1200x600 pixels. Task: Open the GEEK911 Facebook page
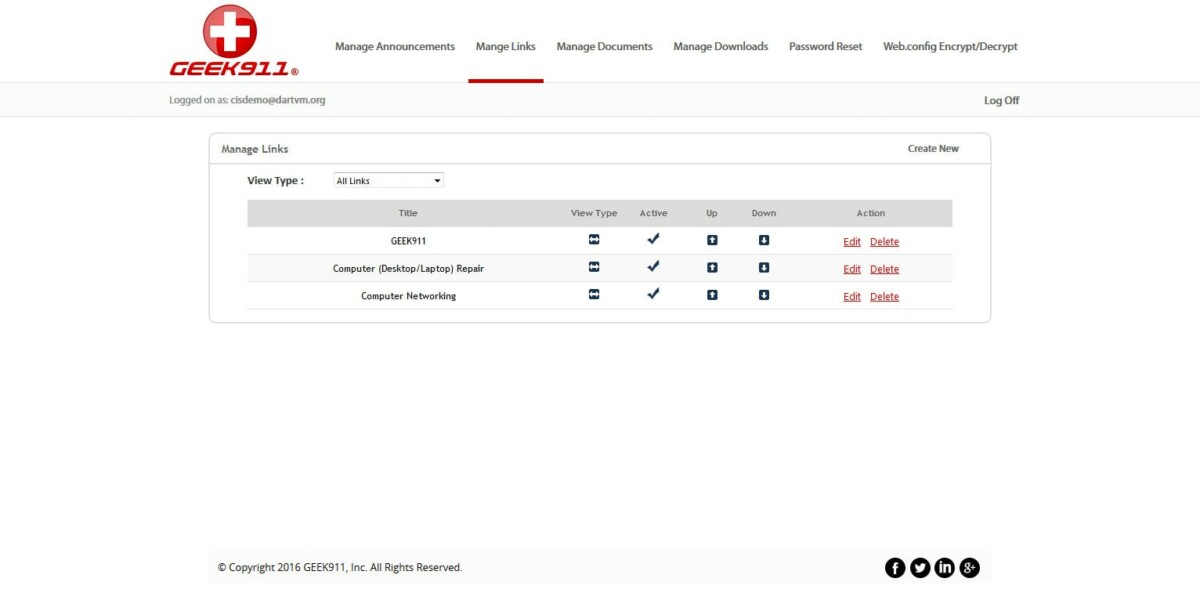895,567
